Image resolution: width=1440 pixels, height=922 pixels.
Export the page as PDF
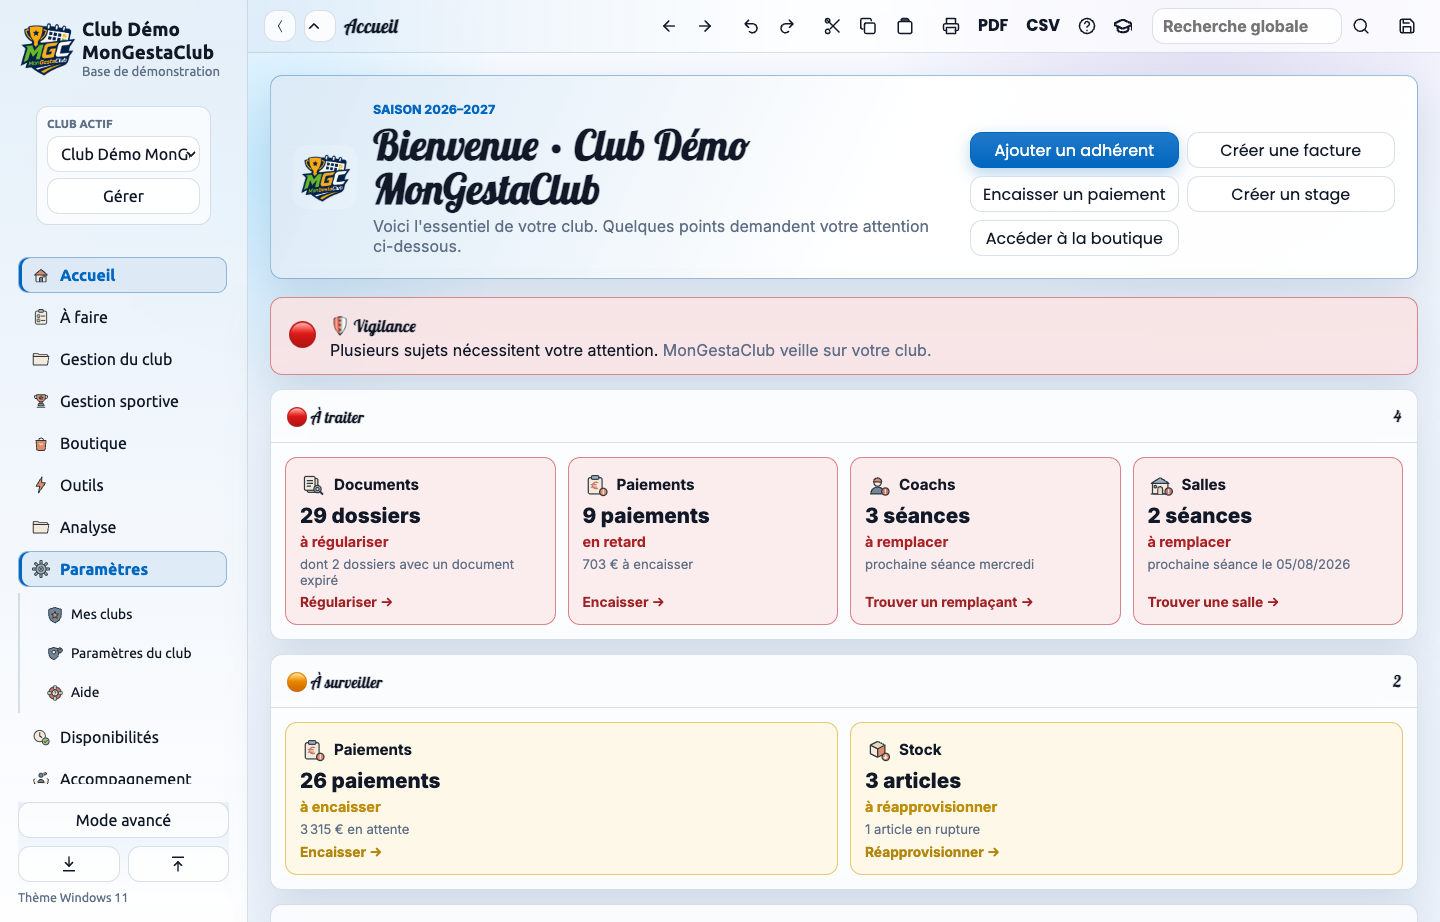point(993,26)
